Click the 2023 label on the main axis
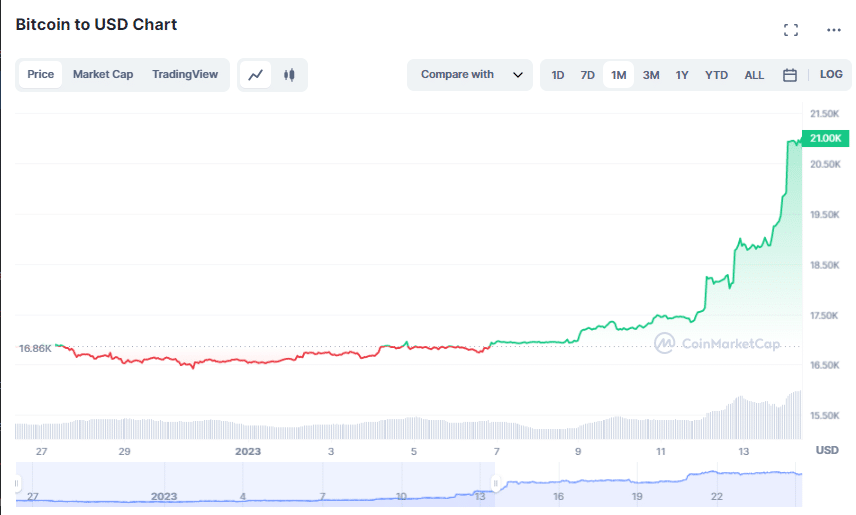Screen dimensions: 856x515 coord(248,452)
